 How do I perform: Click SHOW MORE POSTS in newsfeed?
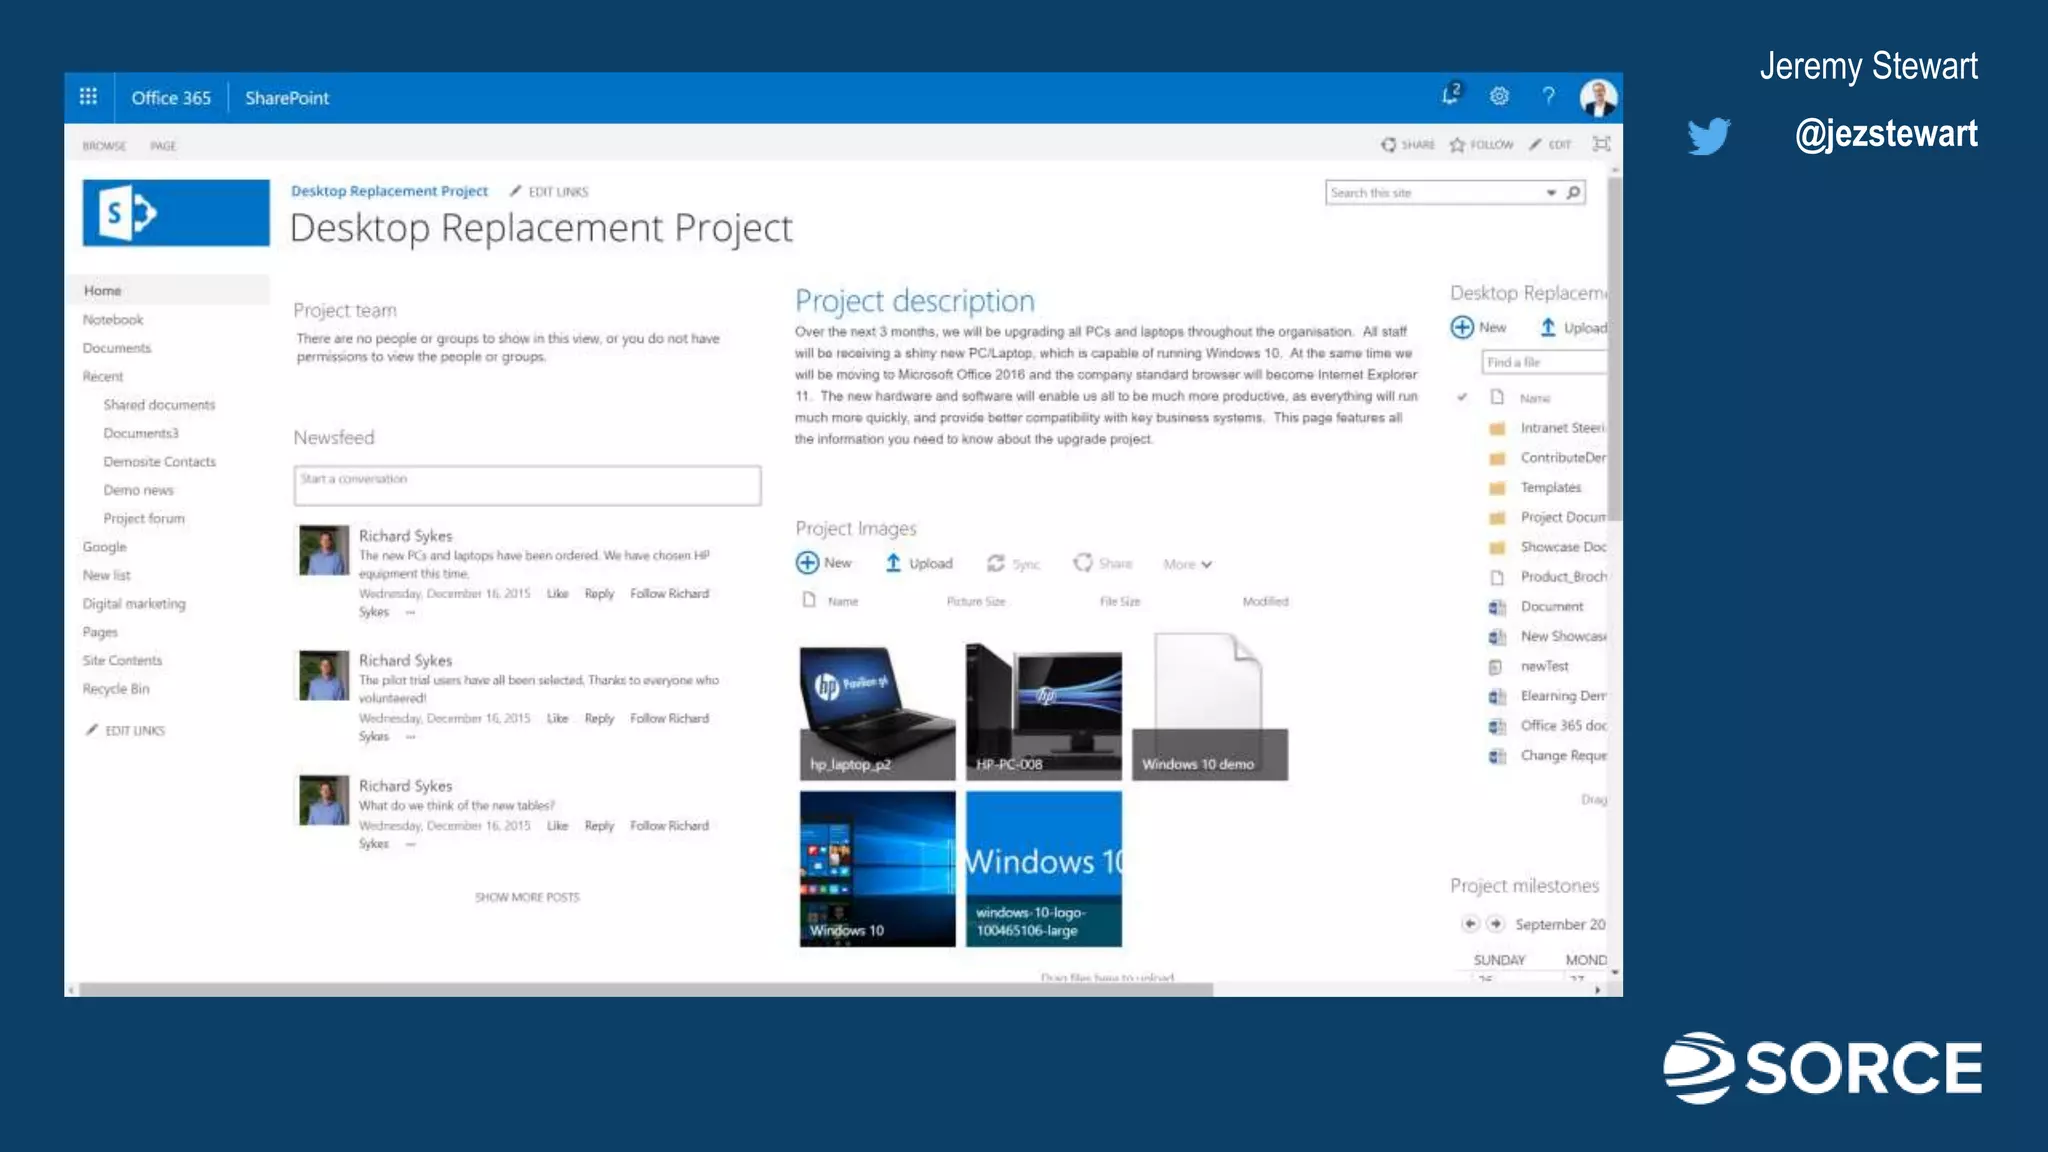click(x=527, y=897)
